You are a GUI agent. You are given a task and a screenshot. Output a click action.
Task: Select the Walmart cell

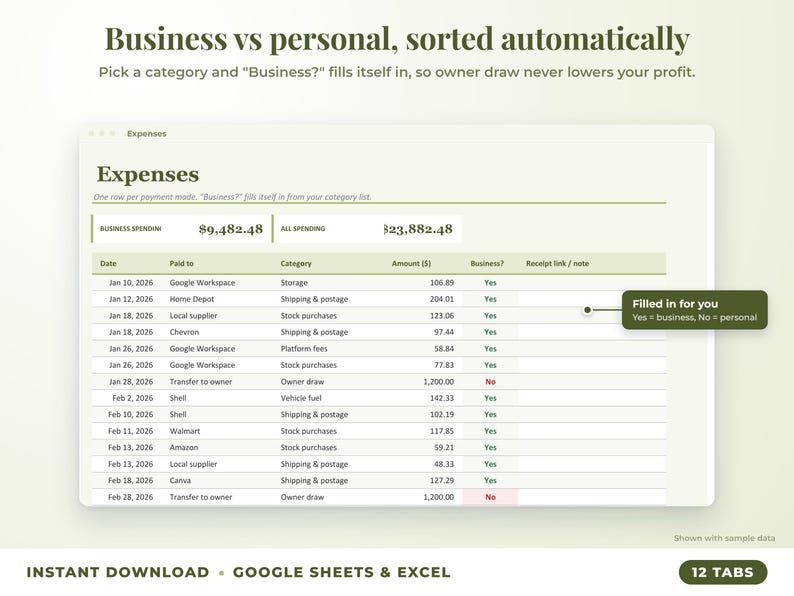[184, 431]
